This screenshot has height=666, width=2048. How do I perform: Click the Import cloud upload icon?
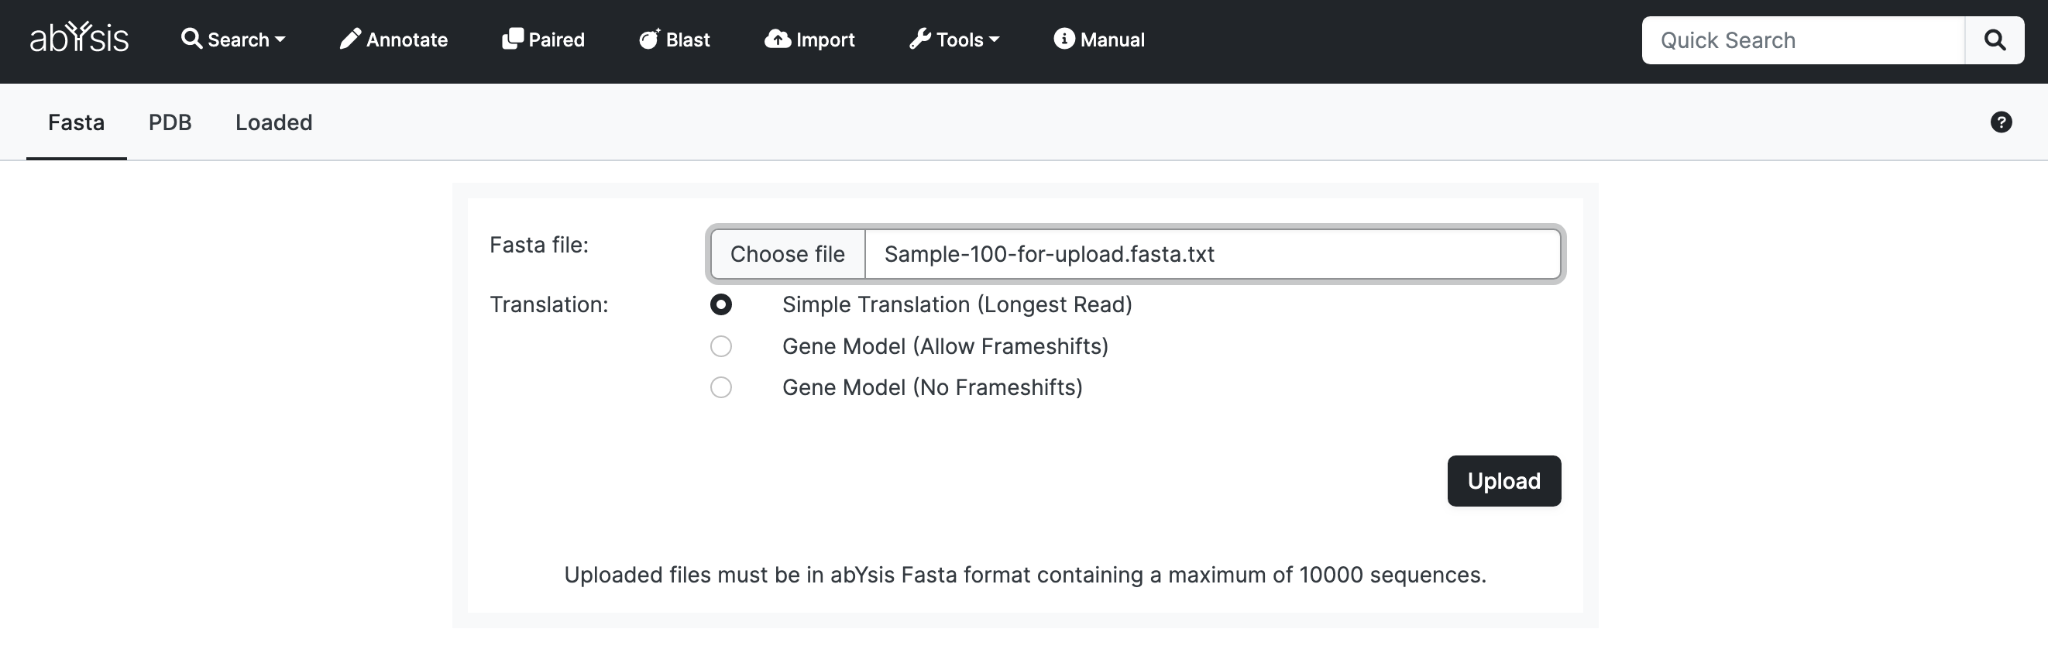[777, 39]
